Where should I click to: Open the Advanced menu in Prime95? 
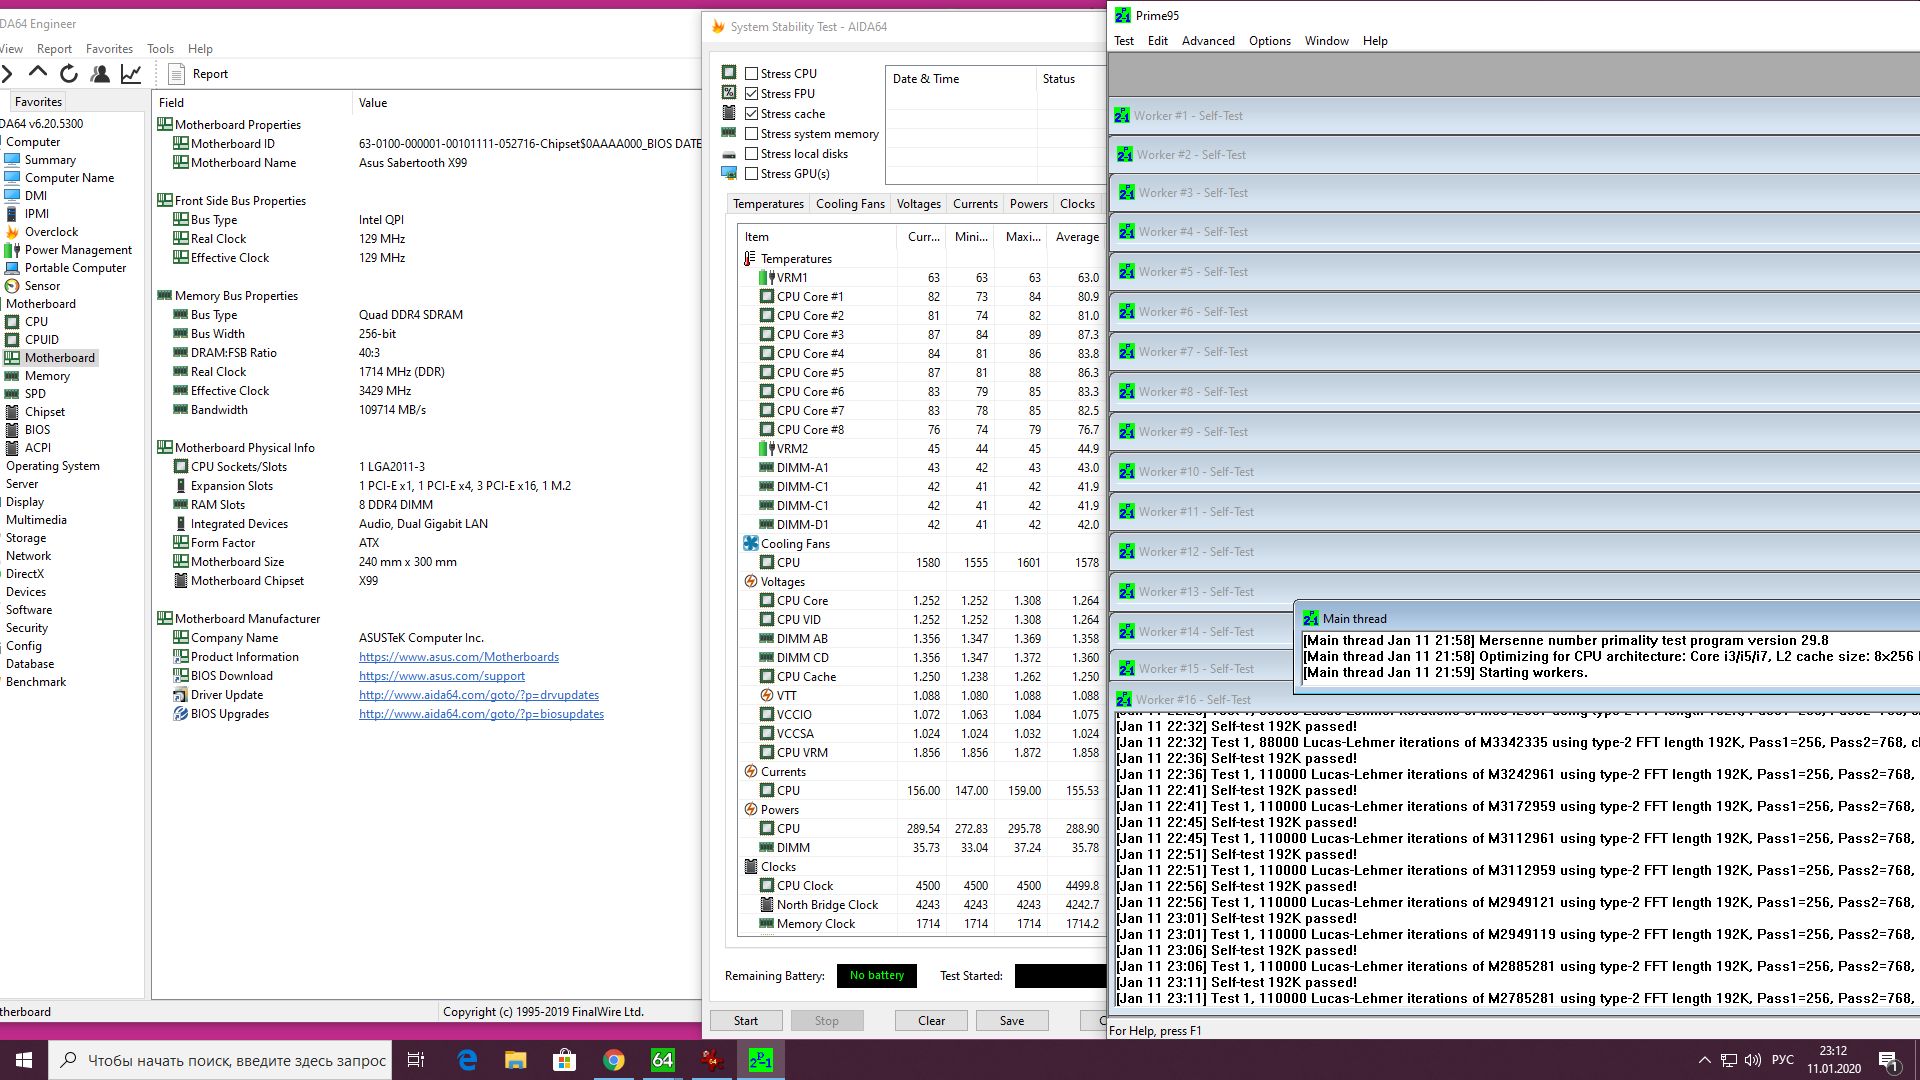click(x=1207, y=41)
